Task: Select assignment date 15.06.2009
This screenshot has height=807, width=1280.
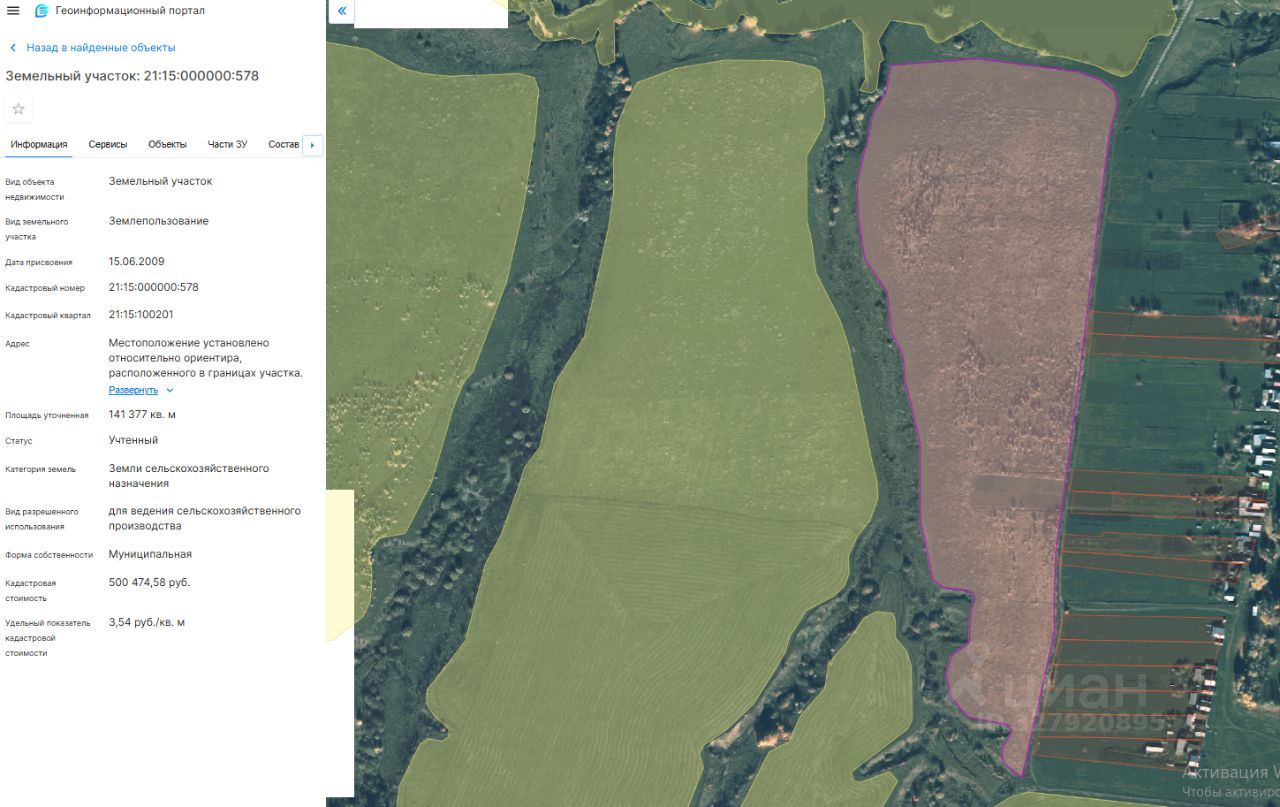Action: (x=137, y=261)
